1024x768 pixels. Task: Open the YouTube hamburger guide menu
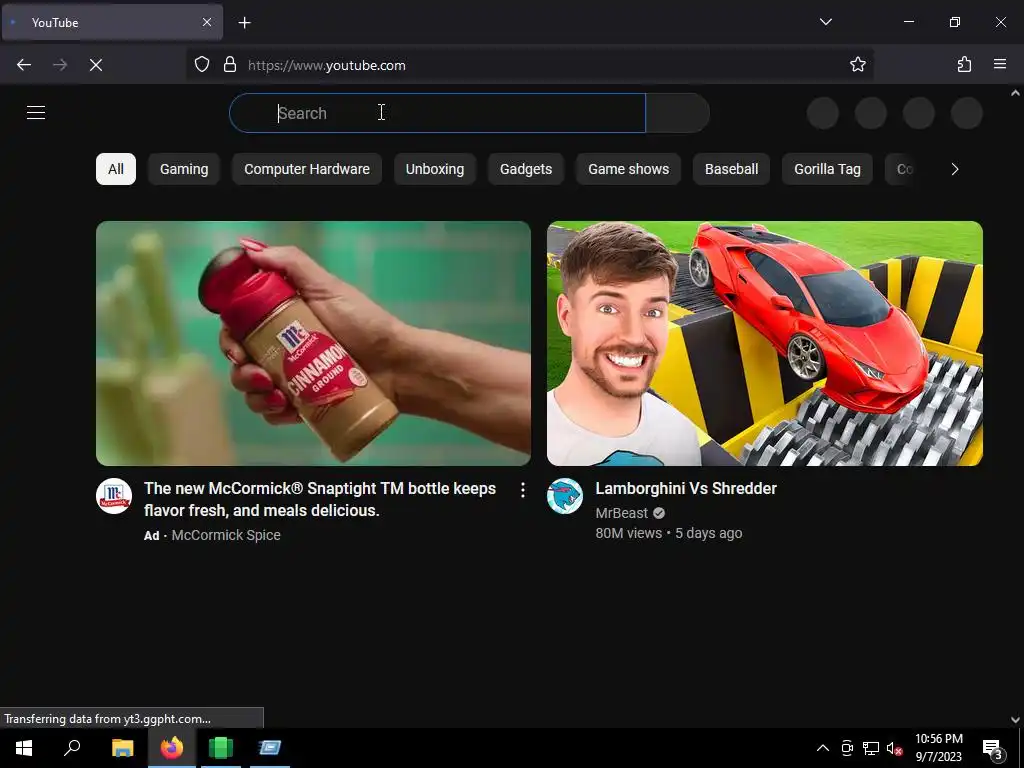[x=36, y=112]
